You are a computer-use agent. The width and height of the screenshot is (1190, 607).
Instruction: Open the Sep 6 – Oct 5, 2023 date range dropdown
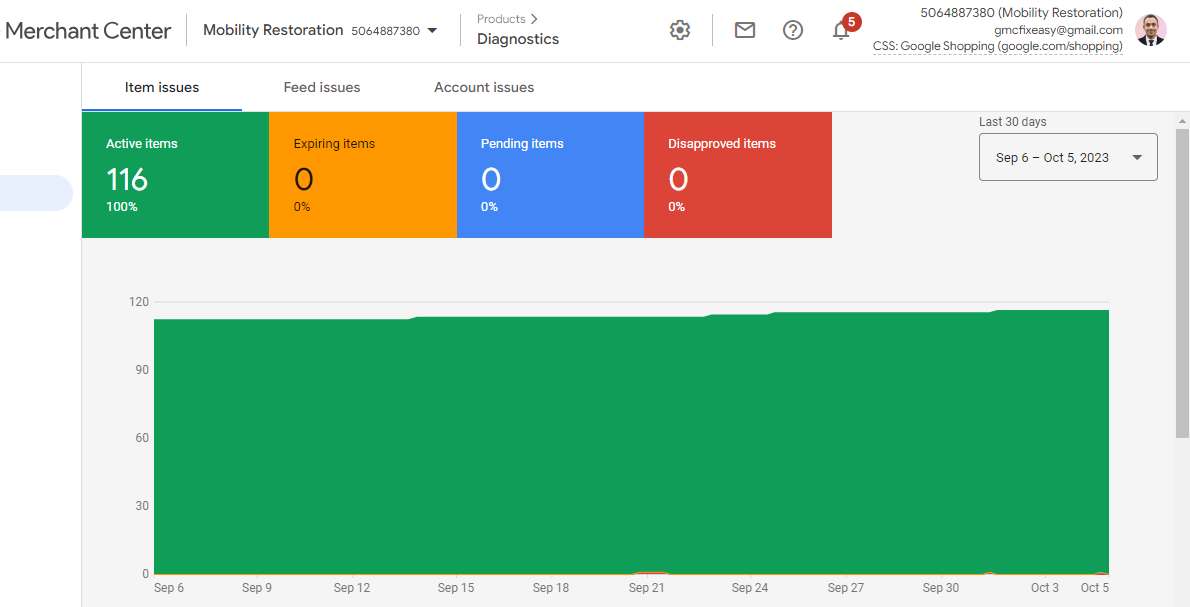[x=1067, y=157]
